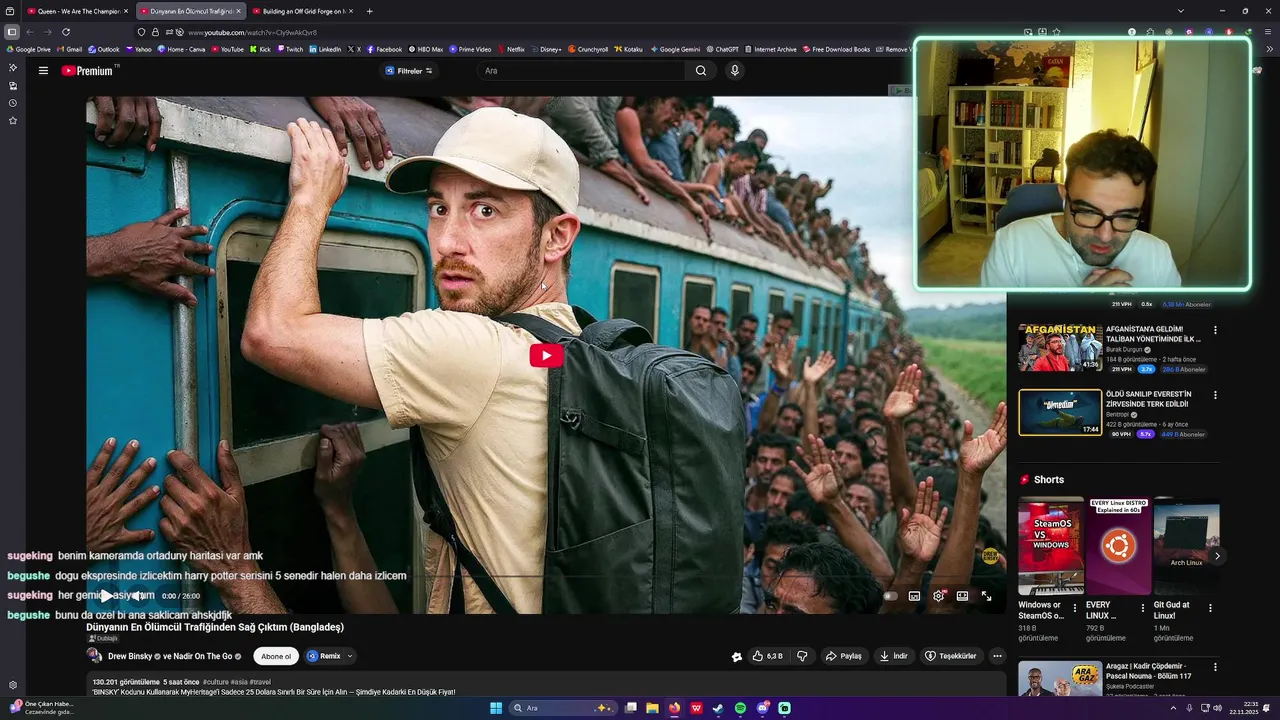Show hidden tray icons chevron

click(1173, 708)
